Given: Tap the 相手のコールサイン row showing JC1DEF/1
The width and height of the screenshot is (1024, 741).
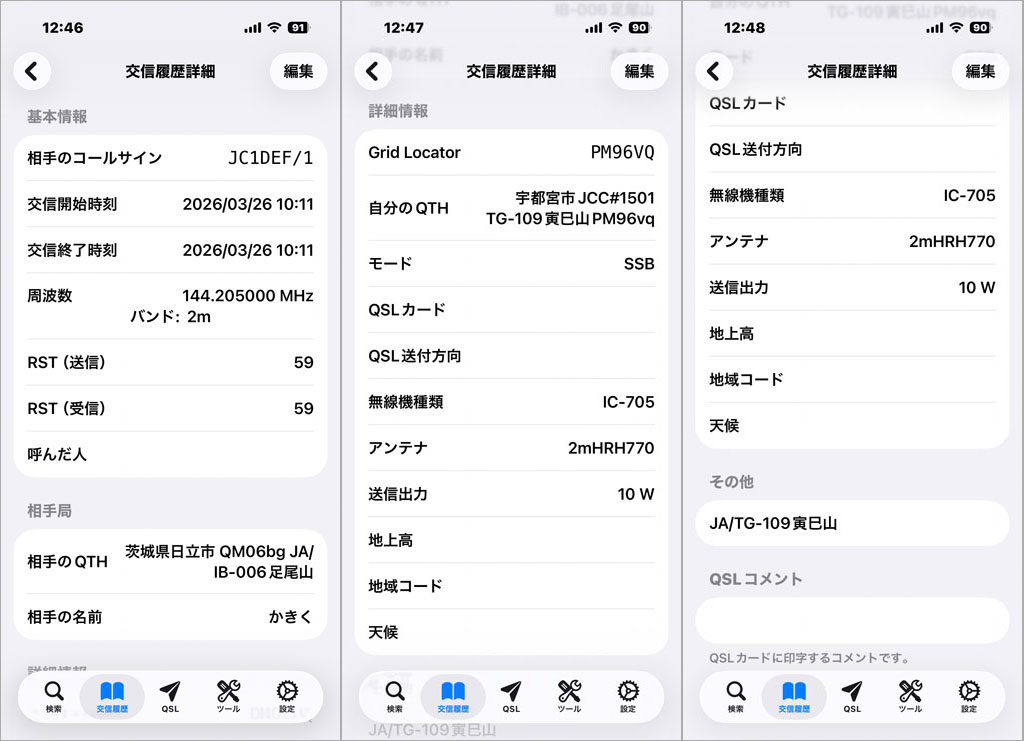Looking at the screenshot, I should [x=170, y=158].
